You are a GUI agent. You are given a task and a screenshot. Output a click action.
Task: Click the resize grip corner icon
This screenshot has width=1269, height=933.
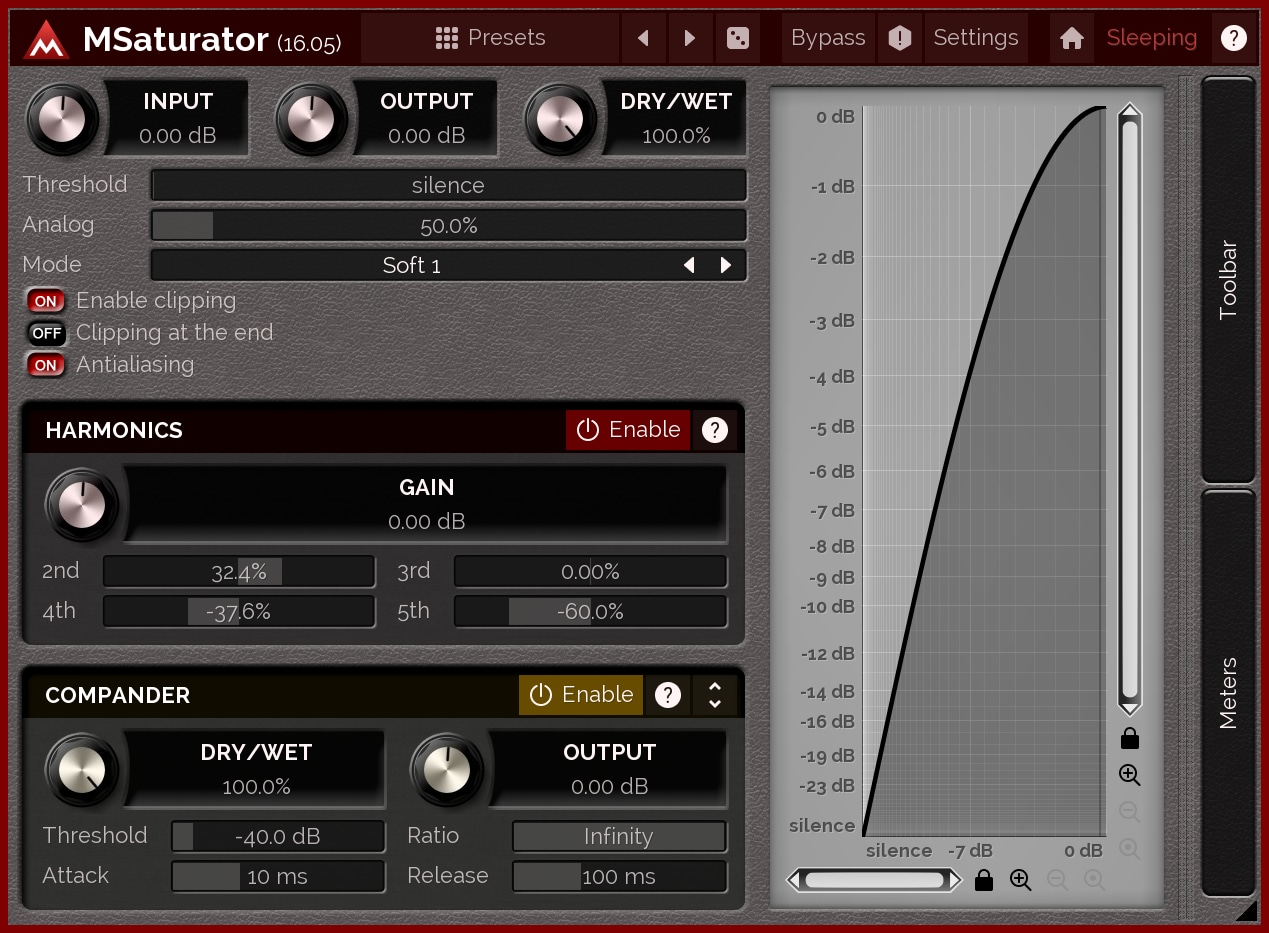[x=1245, y=909]
